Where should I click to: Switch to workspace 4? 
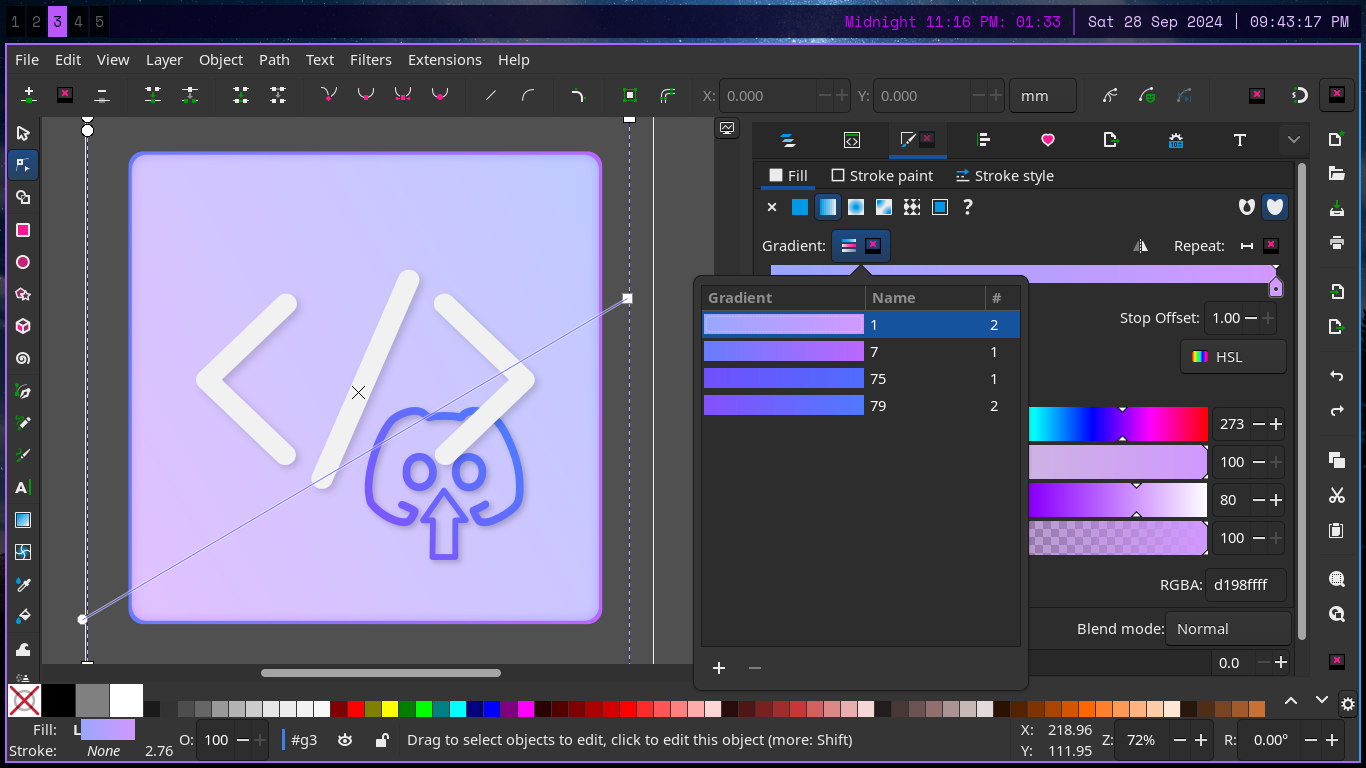(x=79, y=21)
